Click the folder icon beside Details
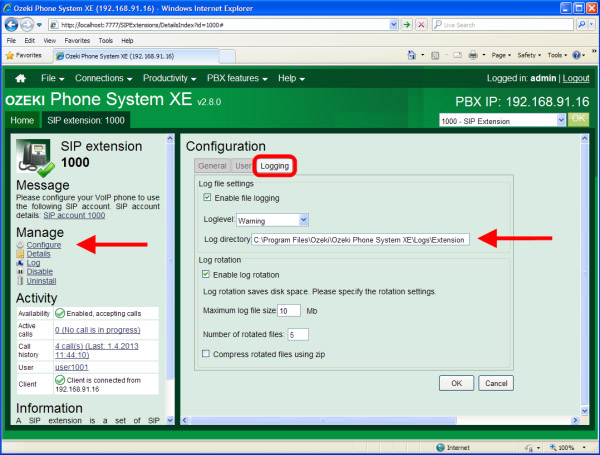The height and width of the screenshot is (455, 600). [x=20, y=254]
